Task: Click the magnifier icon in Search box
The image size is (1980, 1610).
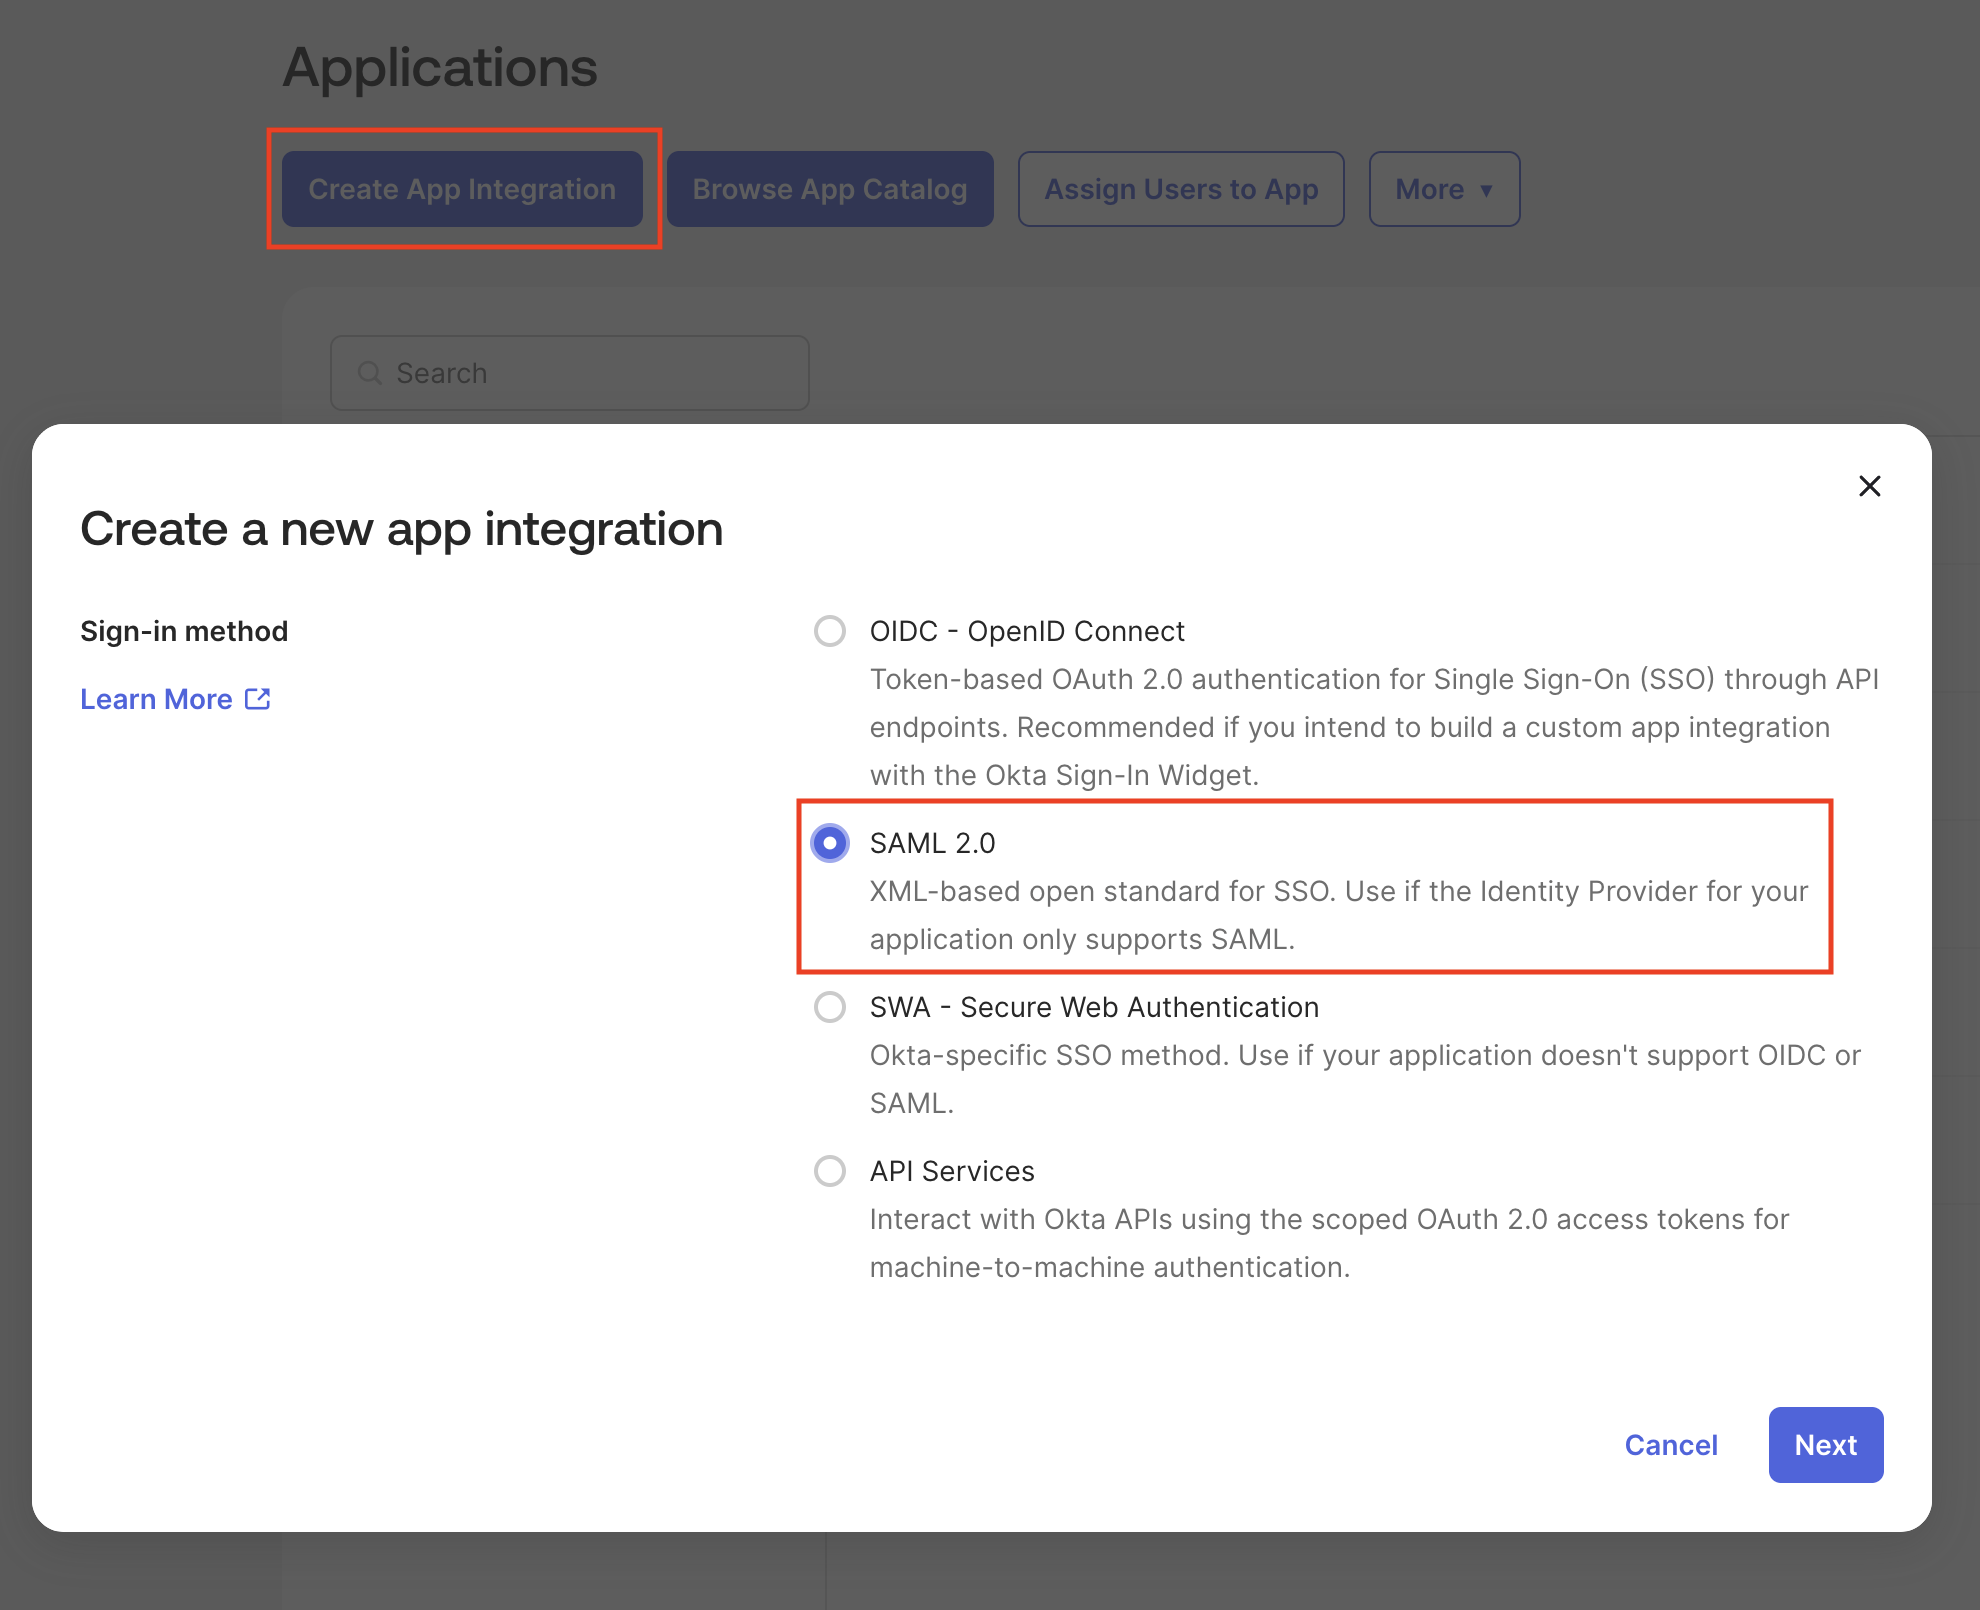Action: pyautogui.click(x=370, y=373)
